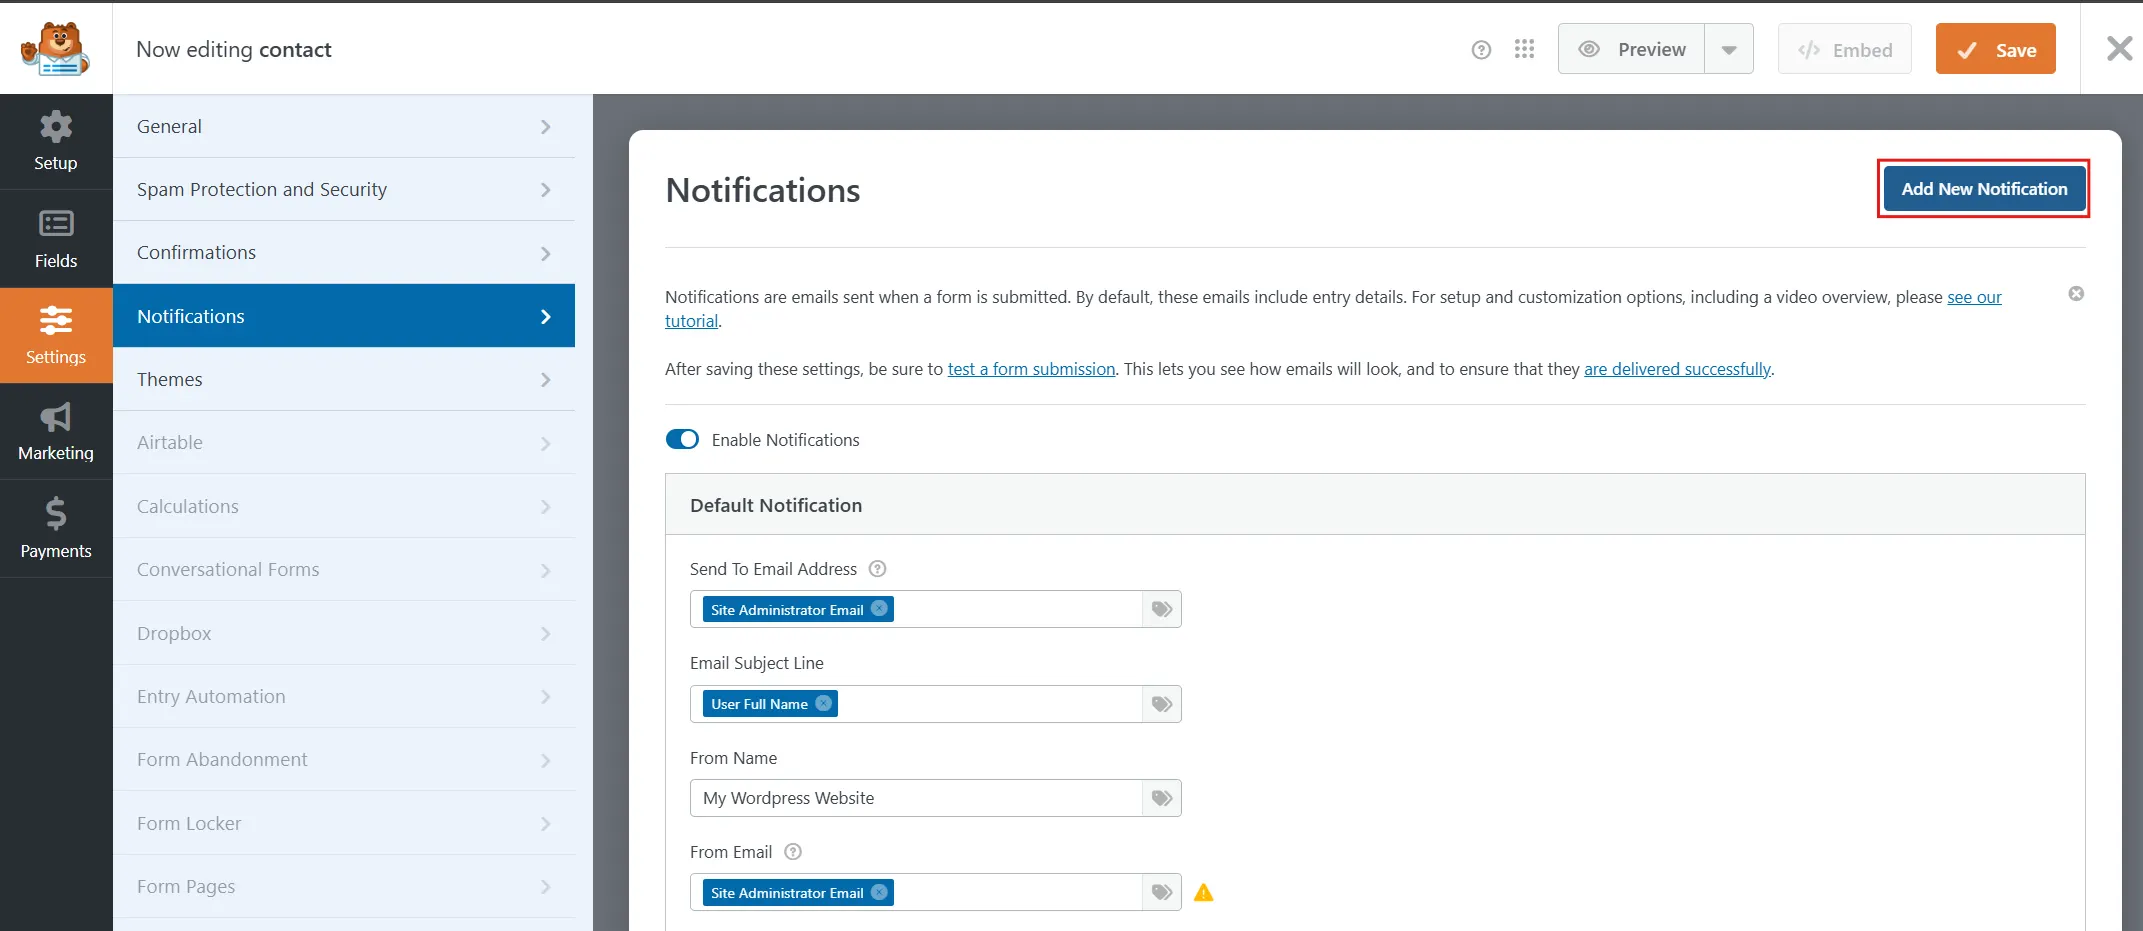This screenshot has width=2143, height=931.
Task: Select Spam Protection and Security section
Action: coord(344,190)
